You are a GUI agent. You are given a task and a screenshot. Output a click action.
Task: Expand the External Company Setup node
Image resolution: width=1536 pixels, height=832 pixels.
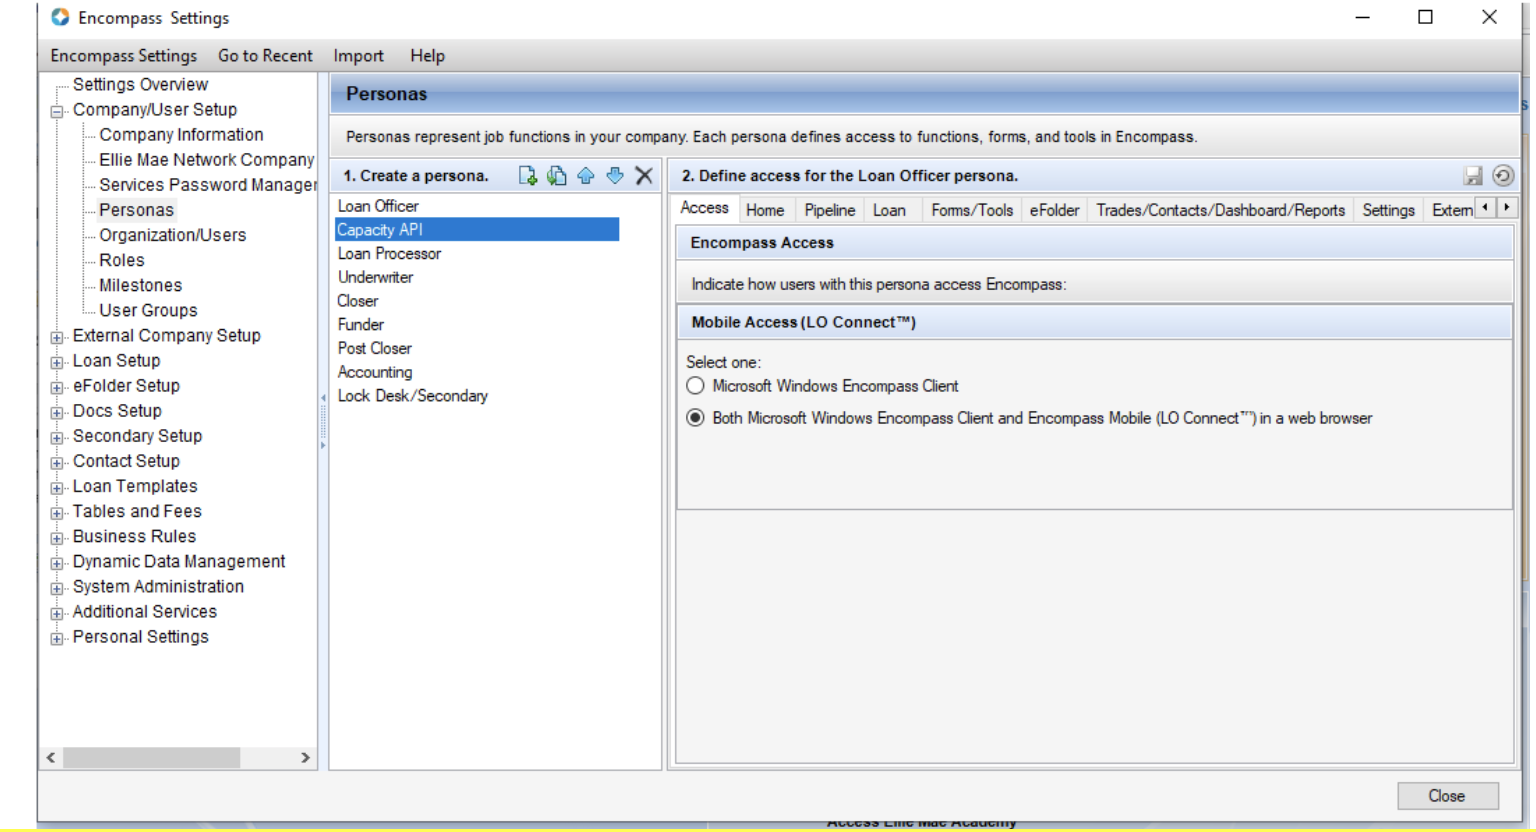tap(57, 337)
